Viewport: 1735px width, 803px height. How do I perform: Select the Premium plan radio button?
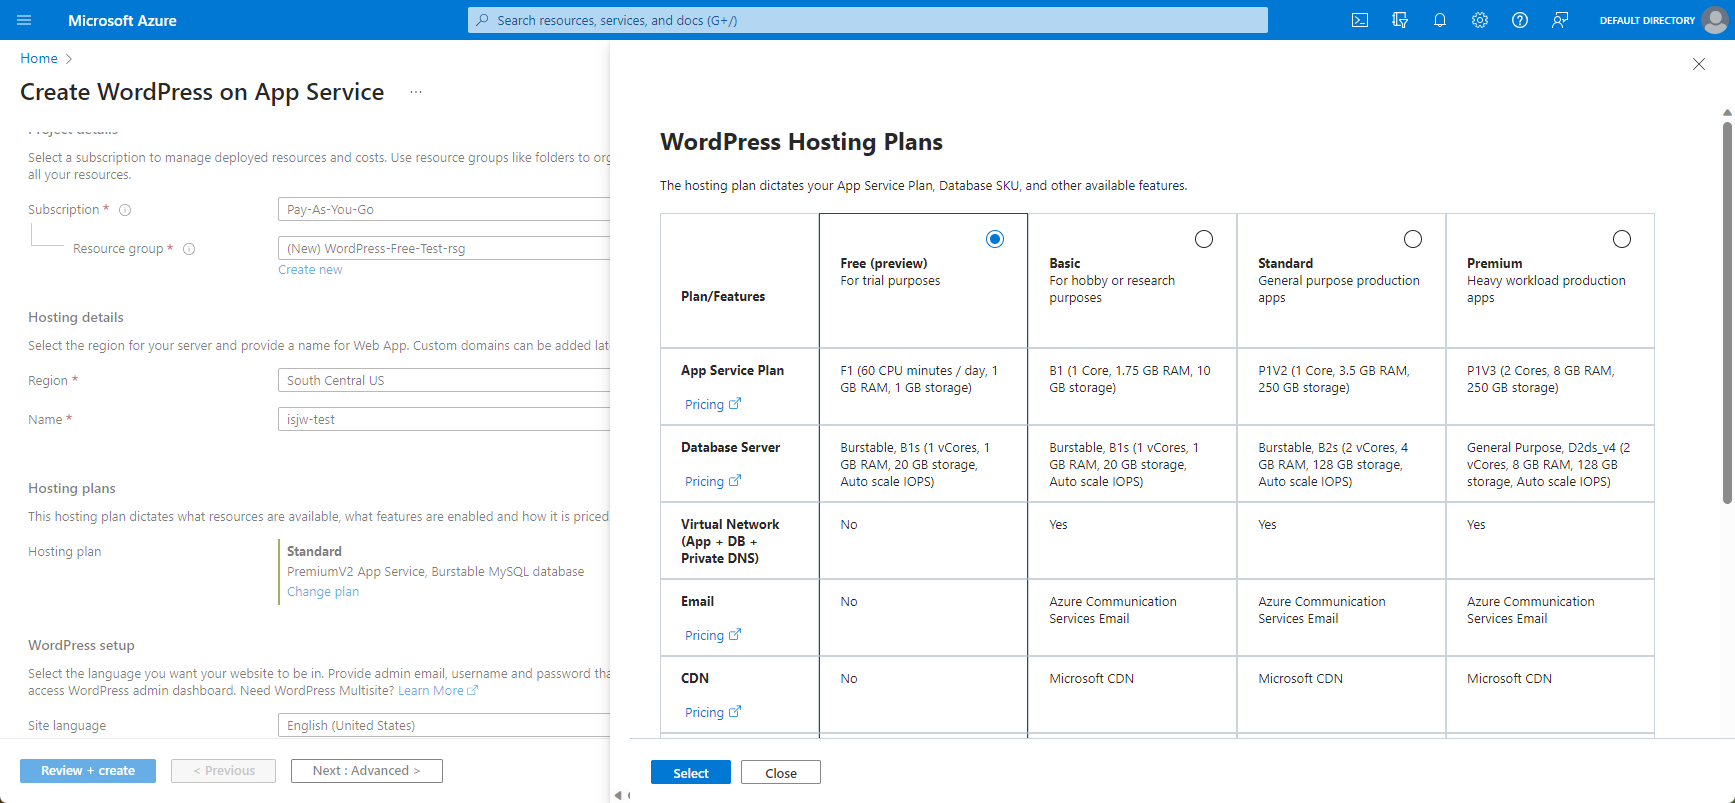click(1622, 239)
